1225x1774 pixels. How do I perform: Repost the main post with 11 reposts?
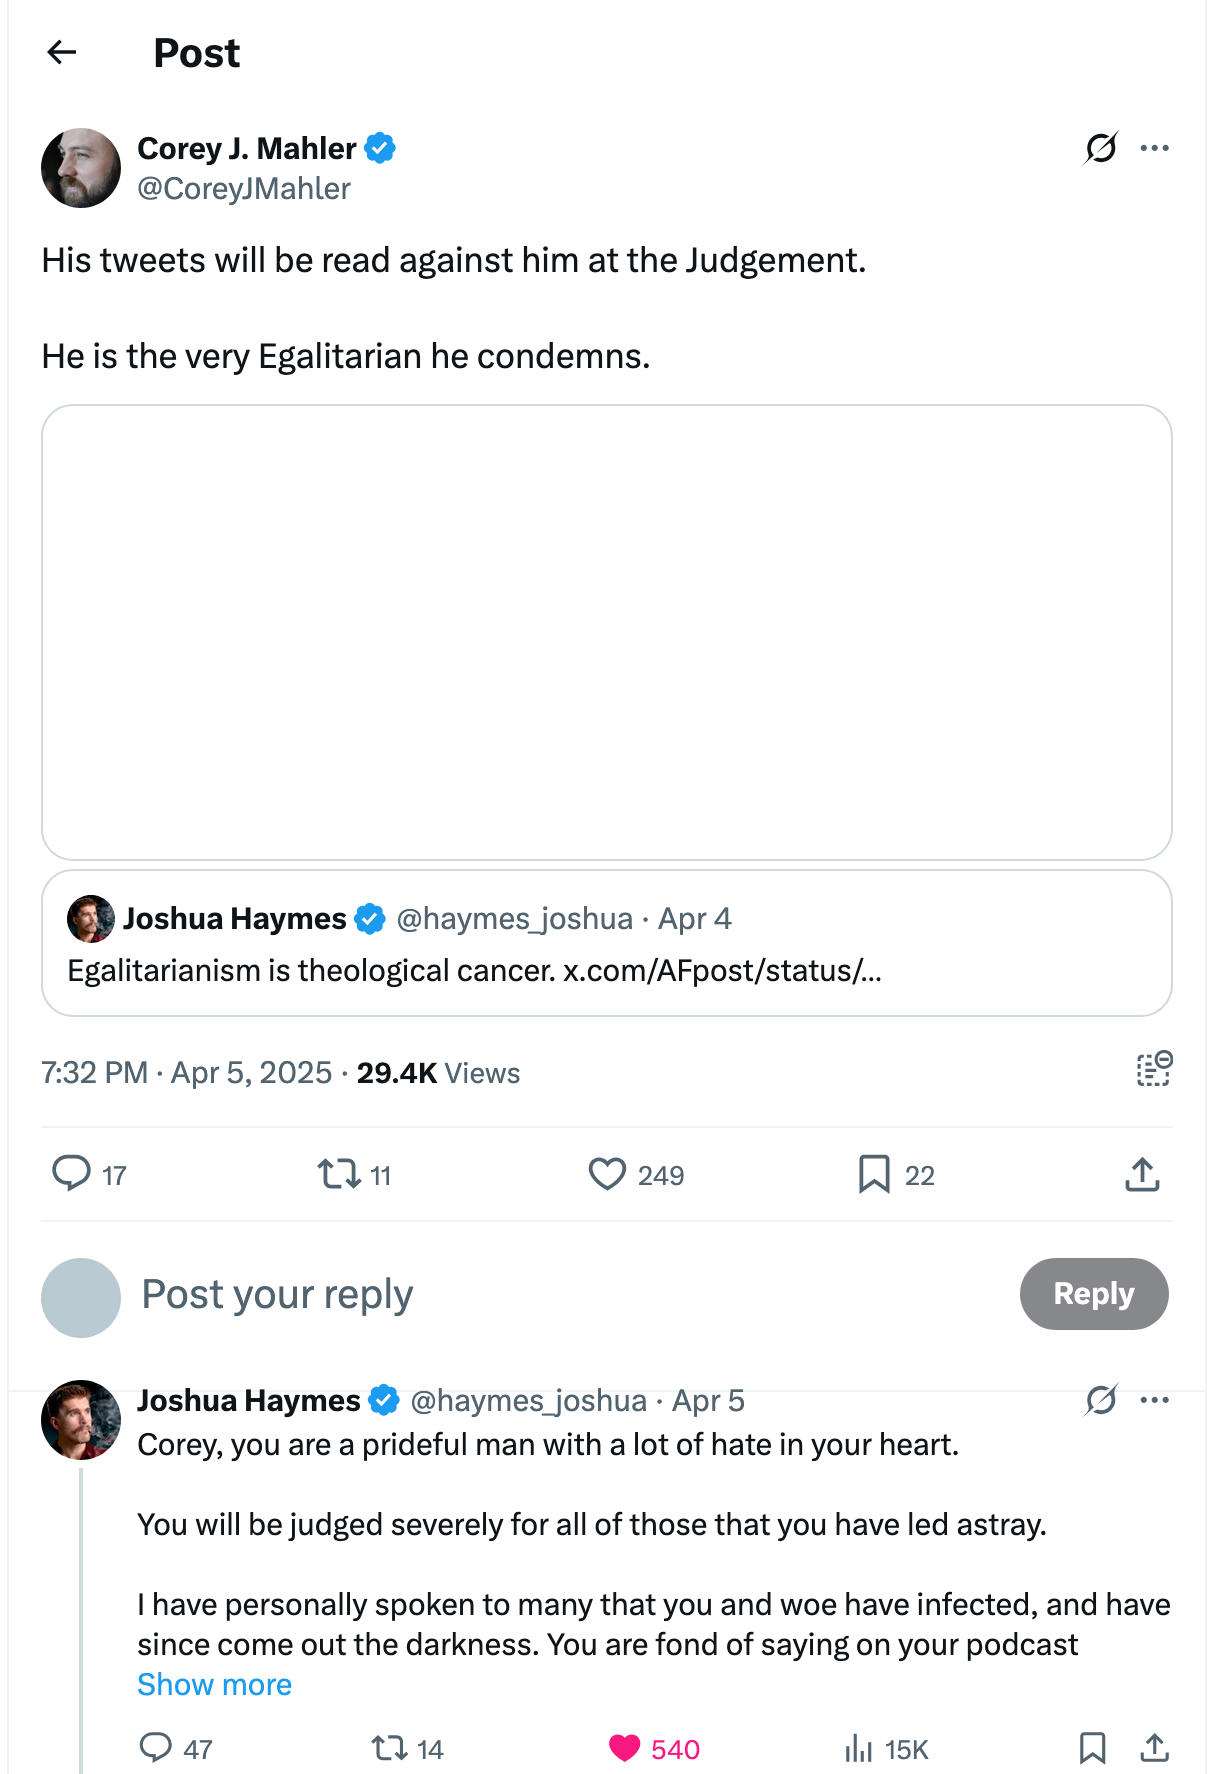pos(339,1174)
